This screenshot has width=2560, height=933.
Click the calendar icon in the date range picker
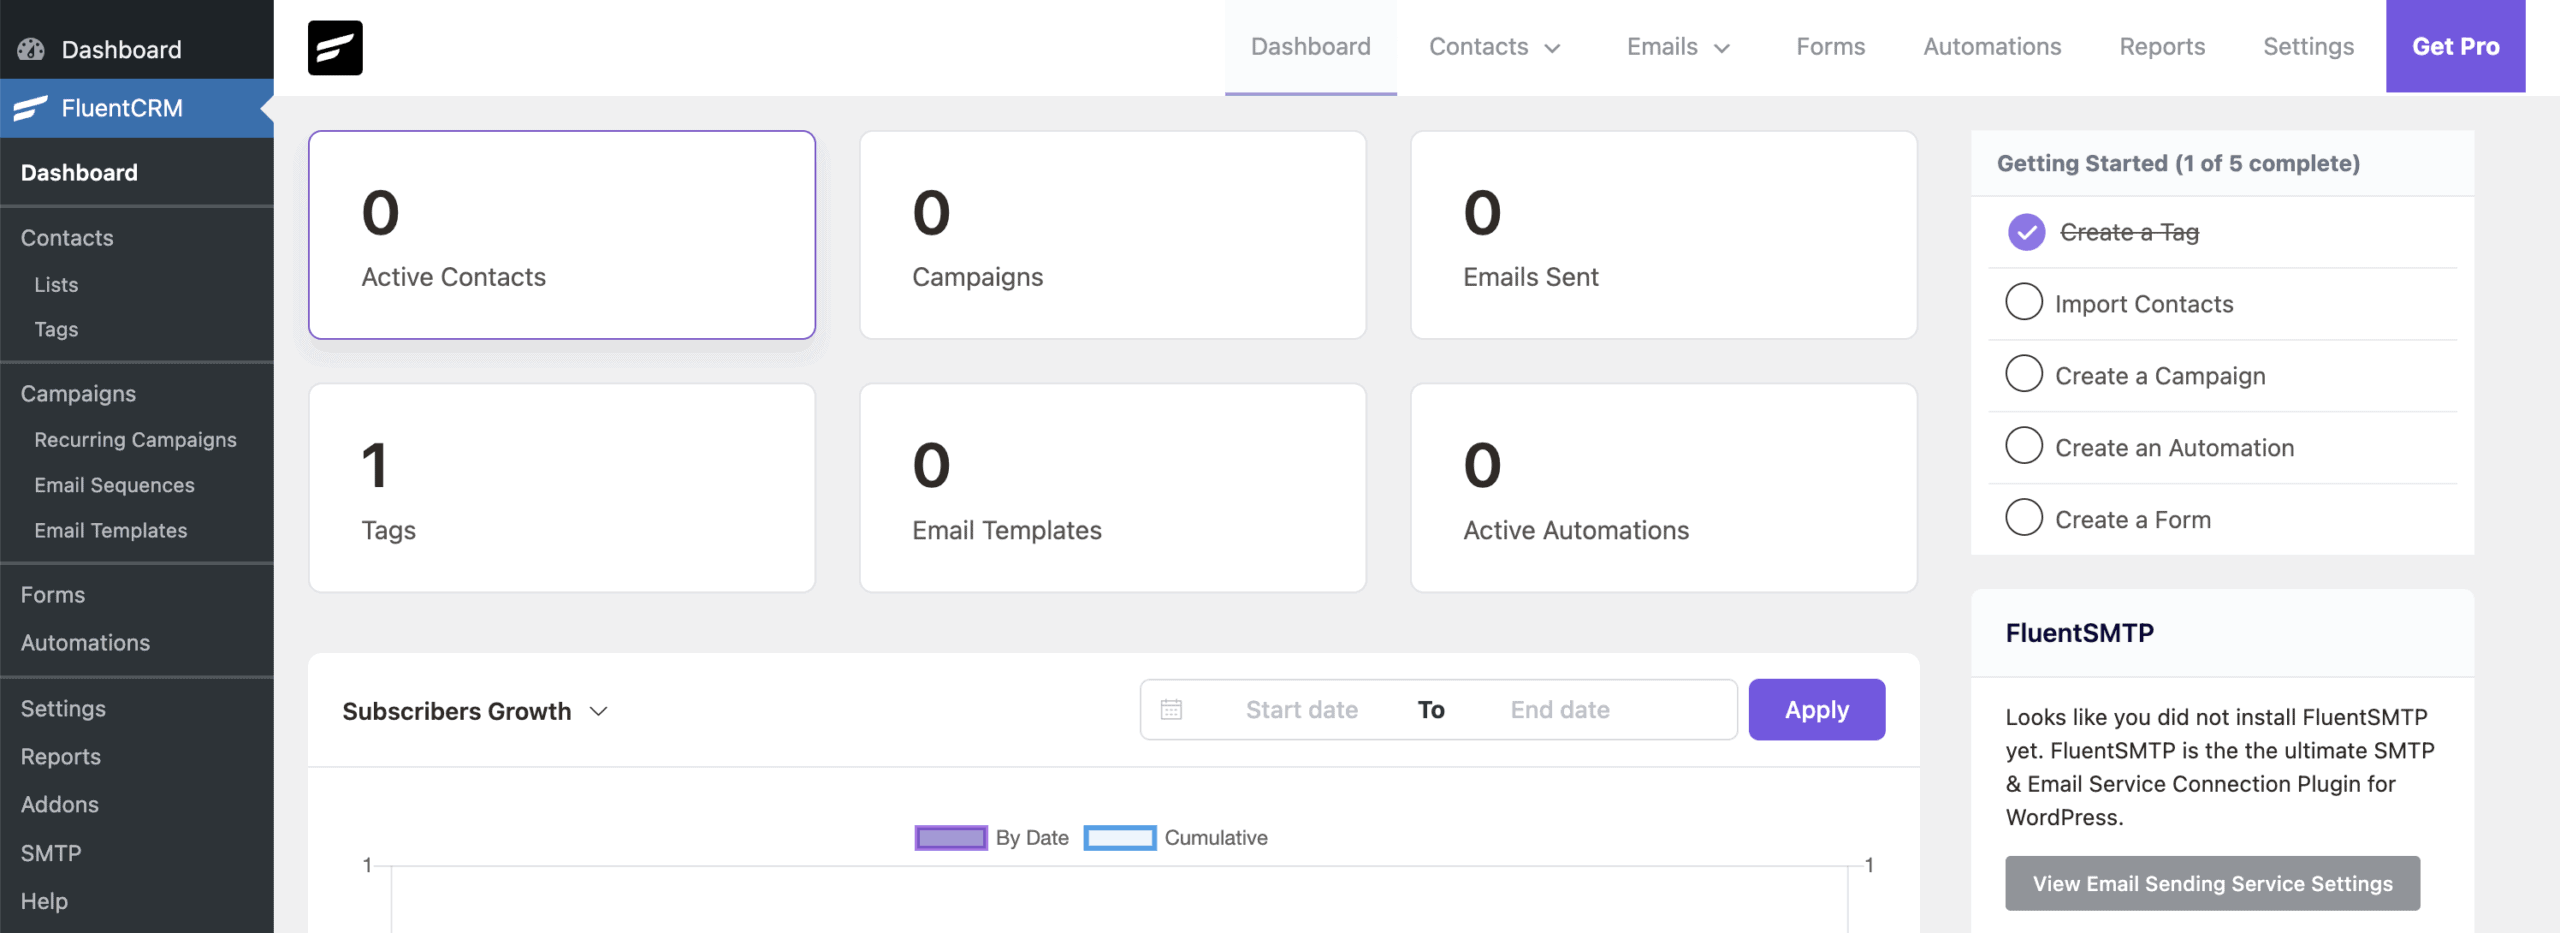pos(1172,709)
